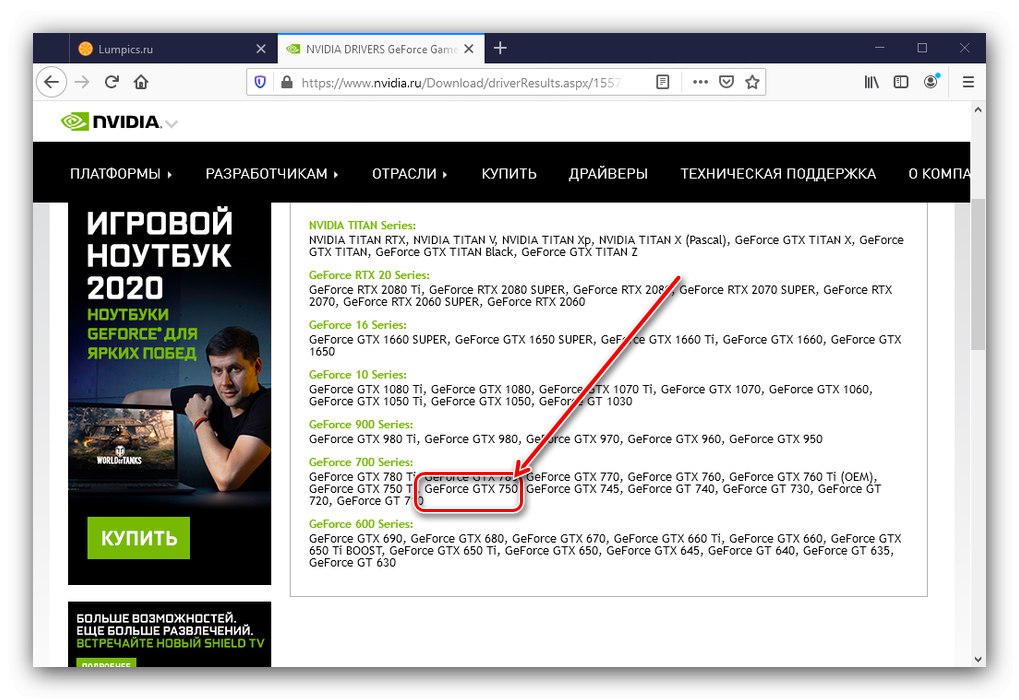Image resolution: width=1019 pixels, height=700 pixels.
Task: Click the scrollbar down arrow
Action: point(978,659)
